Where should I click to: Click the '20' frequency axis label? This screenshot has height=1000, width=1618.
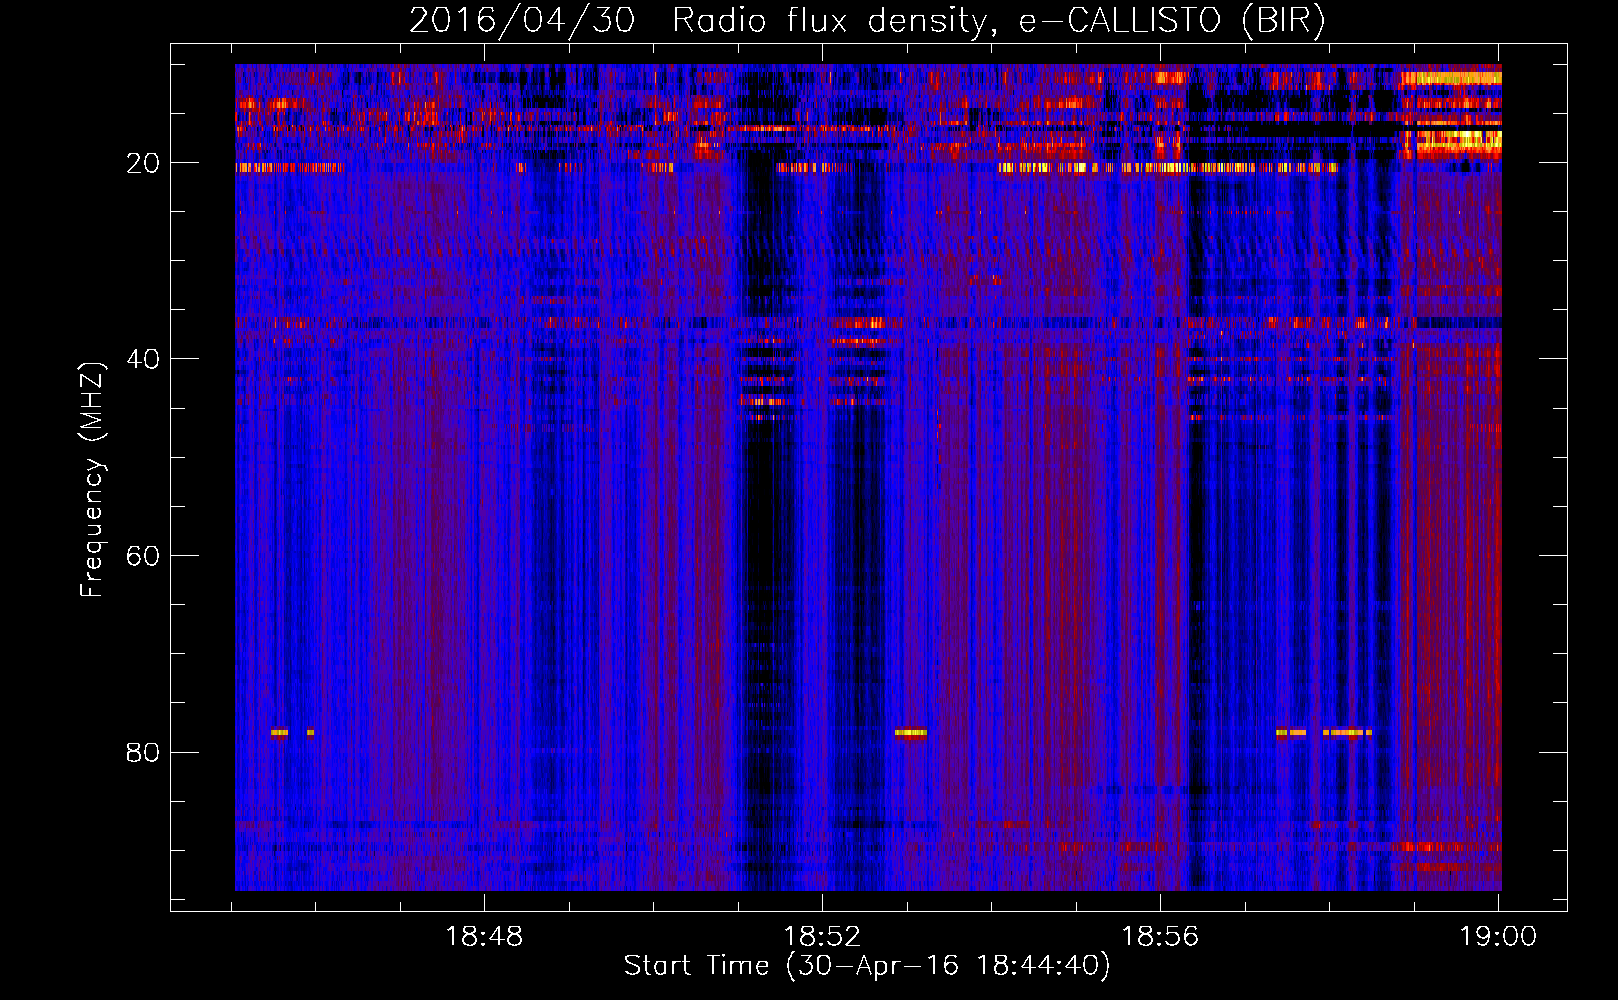click(x=143, y=163)
